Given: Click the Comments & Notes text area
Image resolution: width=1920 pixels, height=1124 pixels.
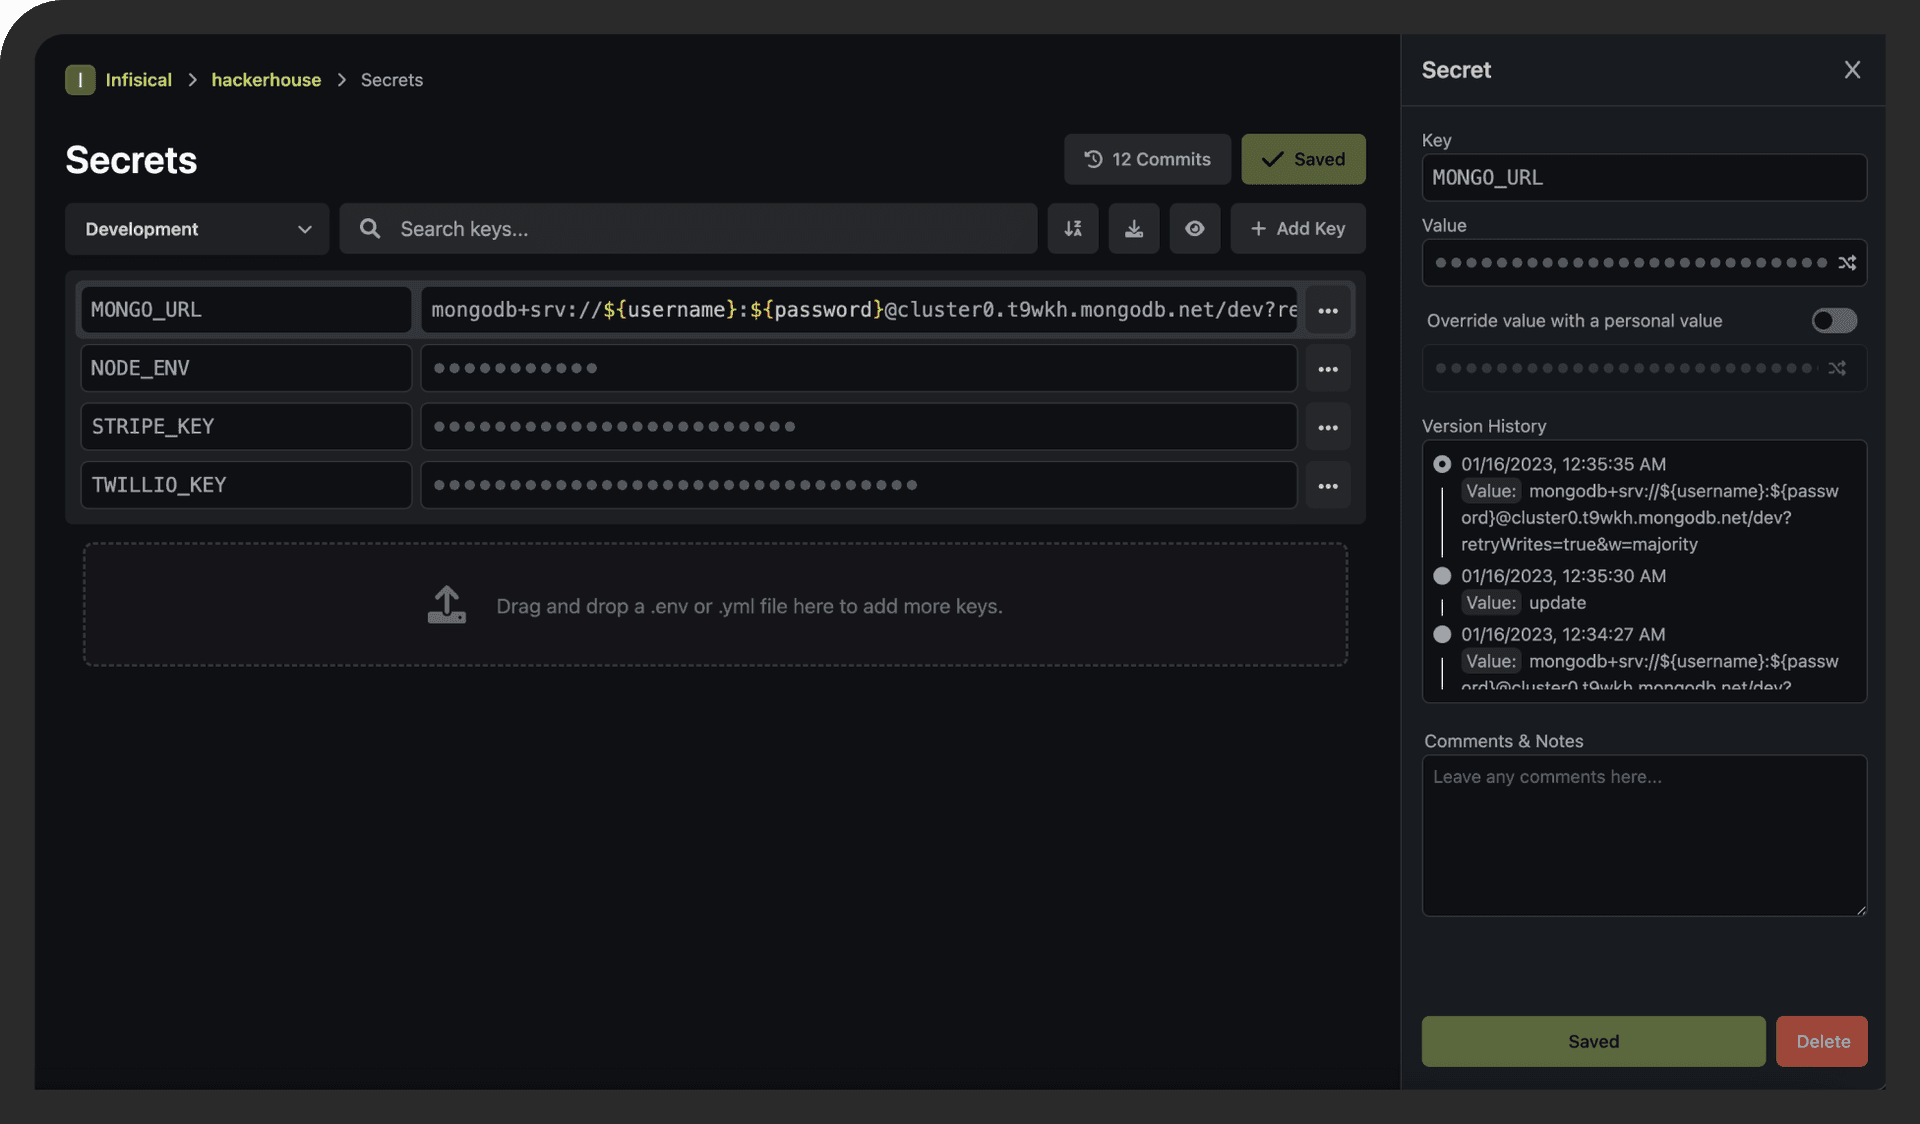Looking at the screenshot, I should coord(1643,835).
